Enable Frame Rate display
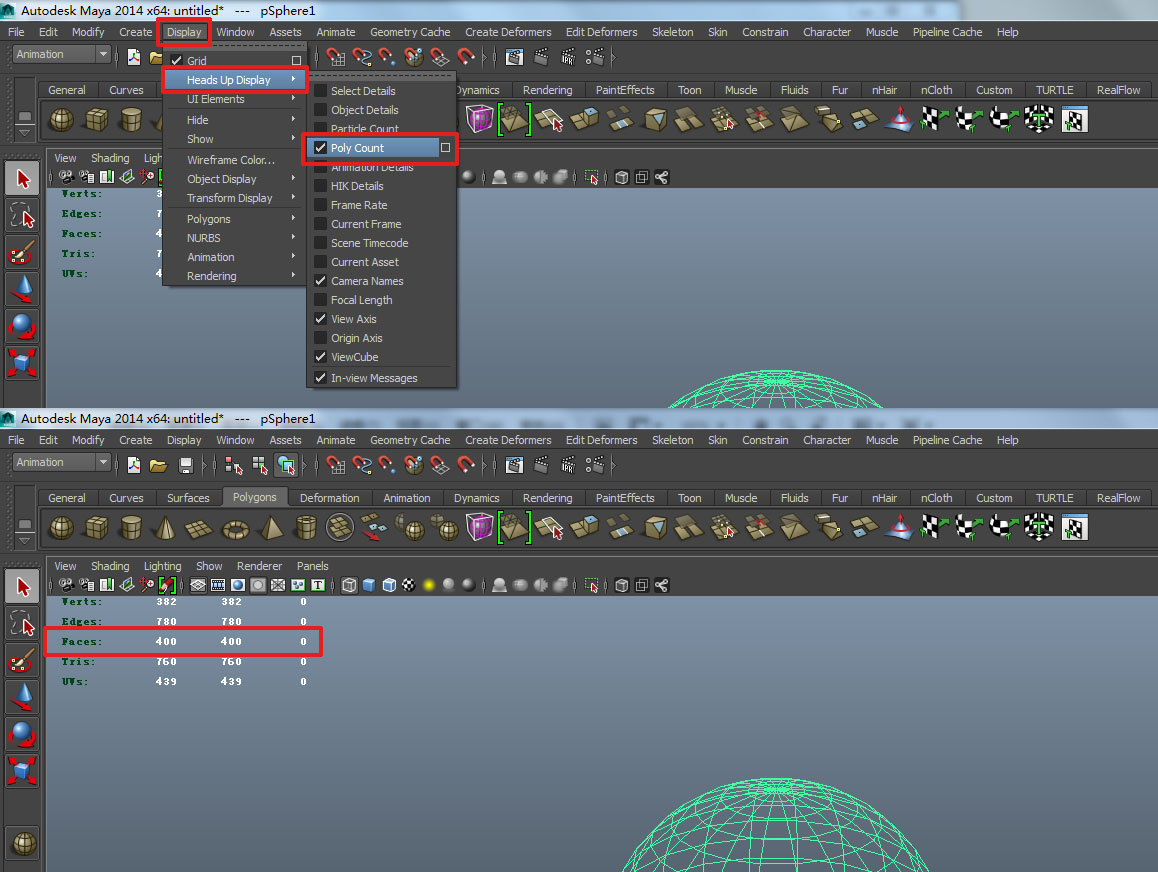Screen dimensions: 1158x872 click(321, 205)
